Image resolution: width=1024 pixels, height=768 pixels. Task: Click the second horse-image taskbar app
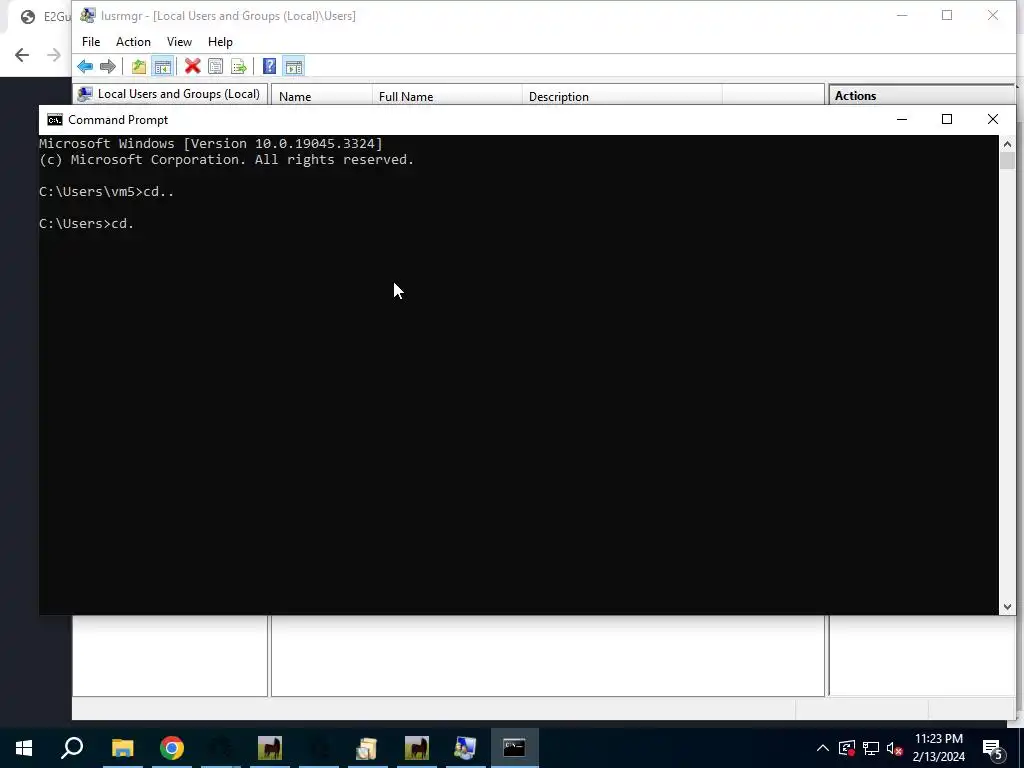pyautogui.click(x=416, y=748)
